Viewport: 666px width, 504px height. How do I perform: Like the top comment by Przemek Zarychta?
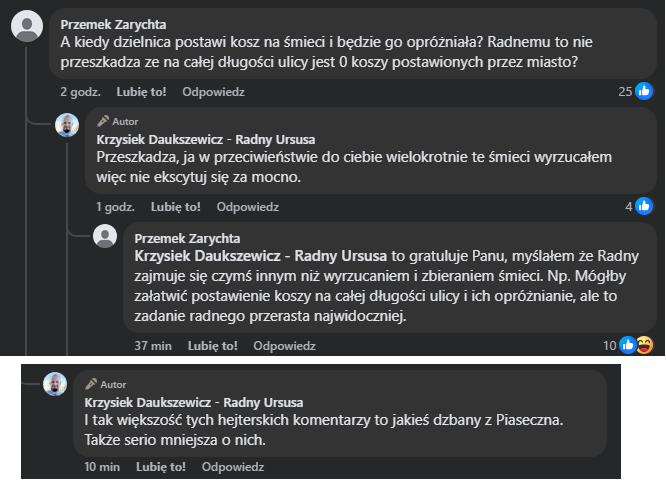(139, 93)
